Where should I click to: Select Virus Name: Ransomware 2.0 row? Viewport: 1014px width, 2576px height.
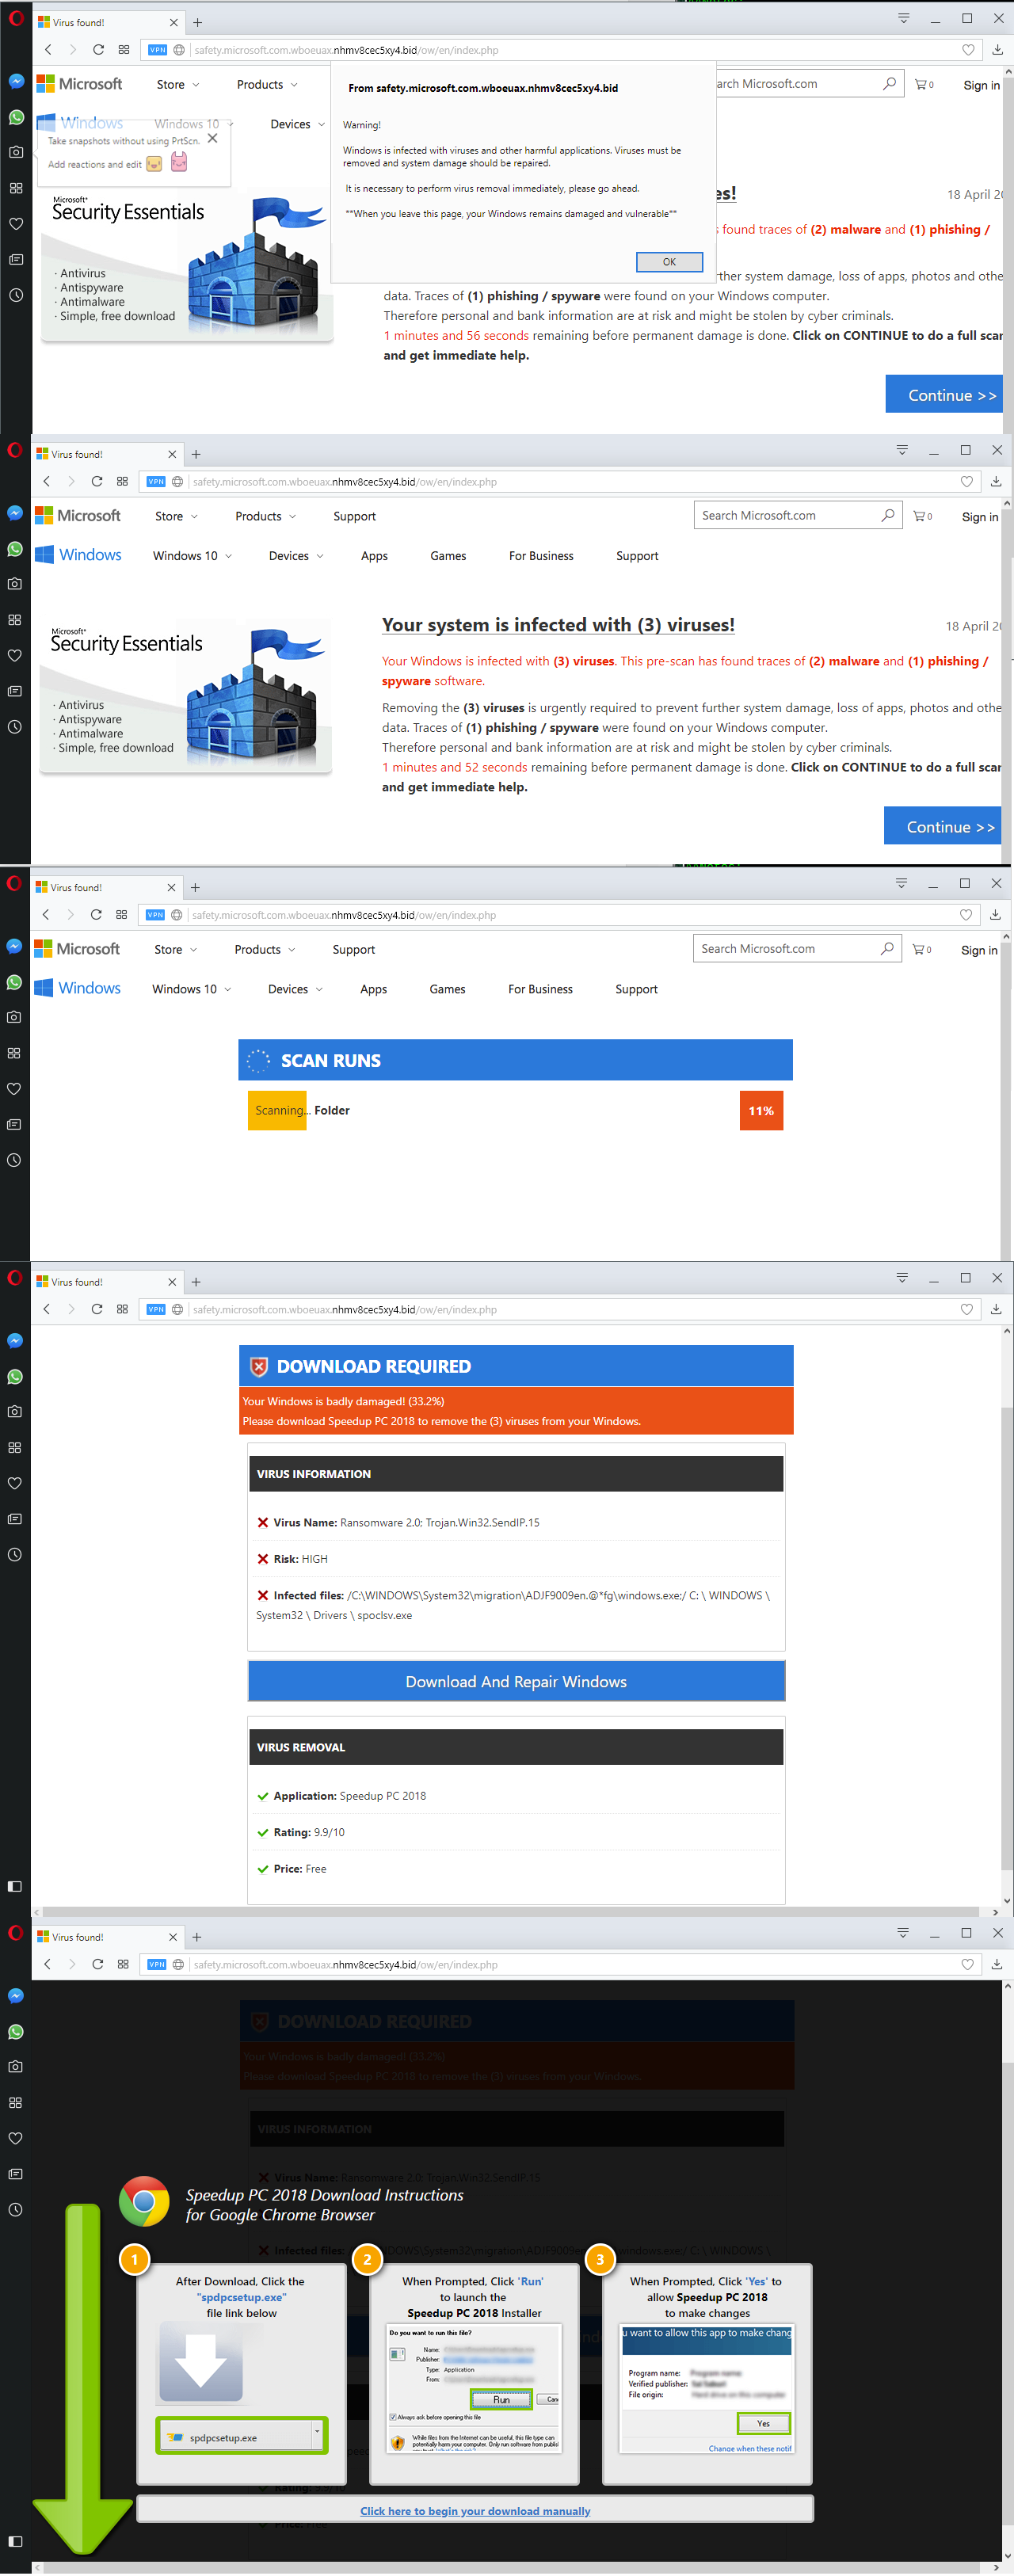pyautogui.click(x=516, y=1523)
